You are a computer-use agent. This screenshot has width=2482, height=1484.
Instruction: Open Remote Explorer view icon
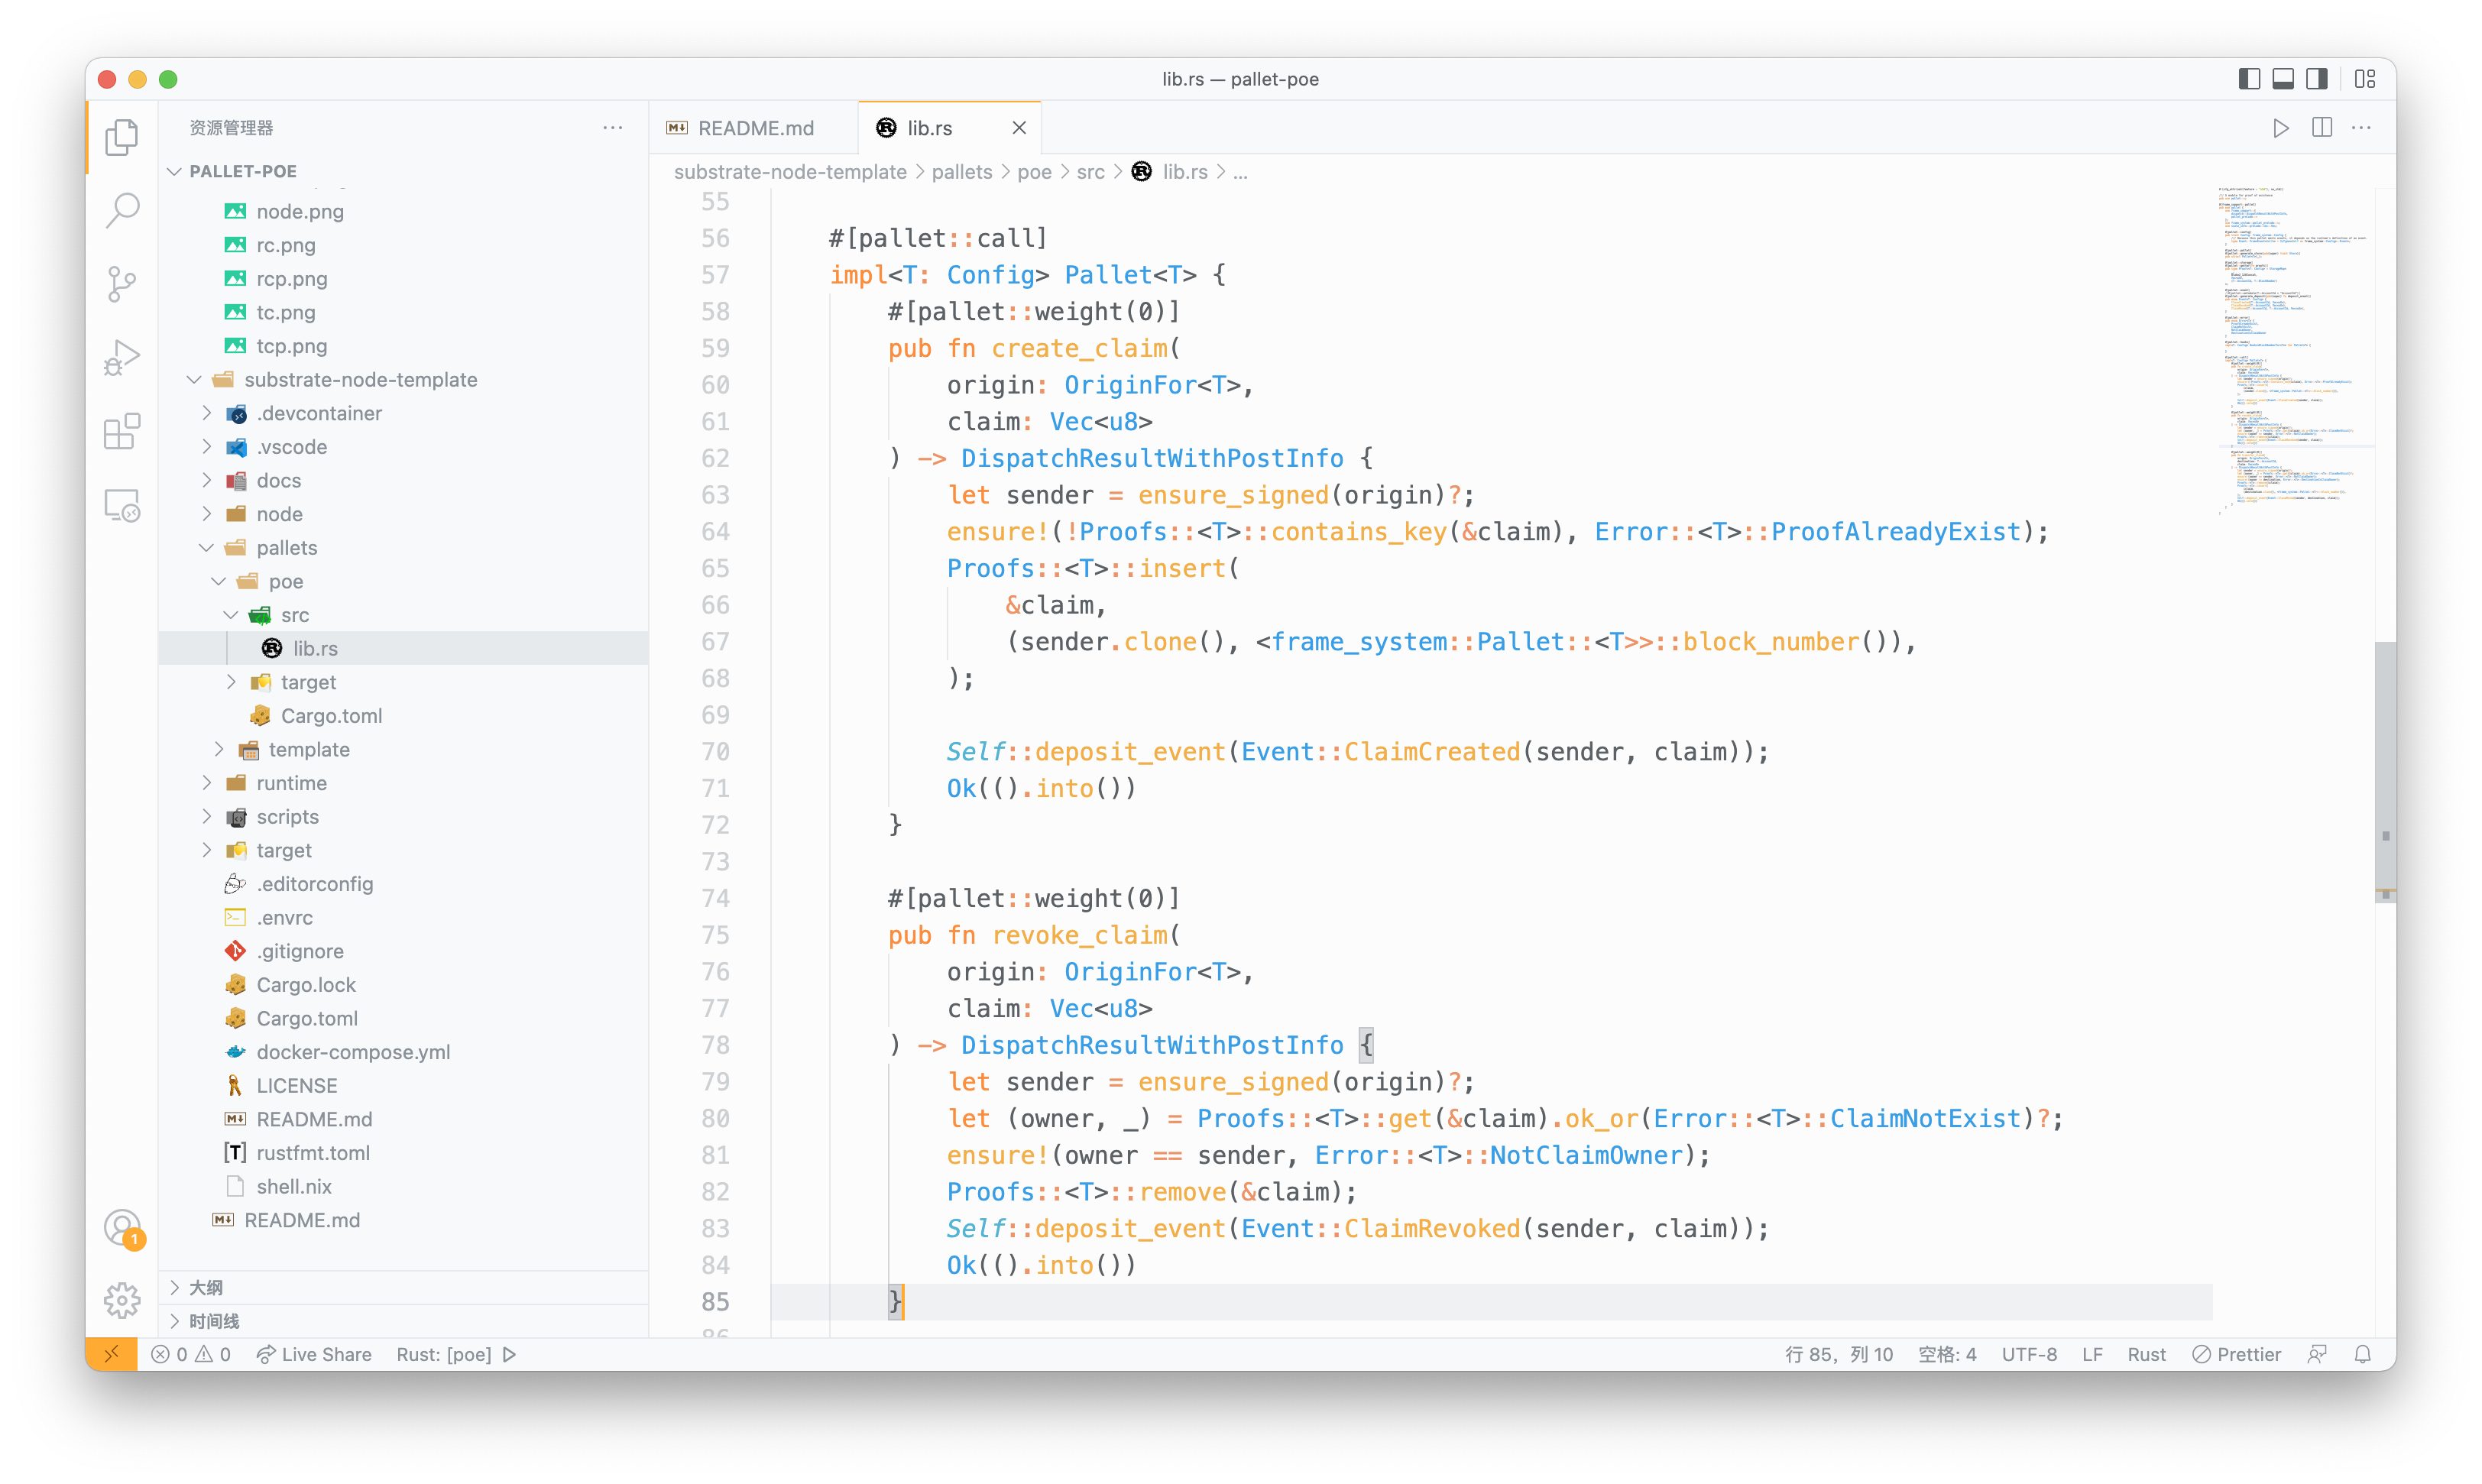coord(122,505)
